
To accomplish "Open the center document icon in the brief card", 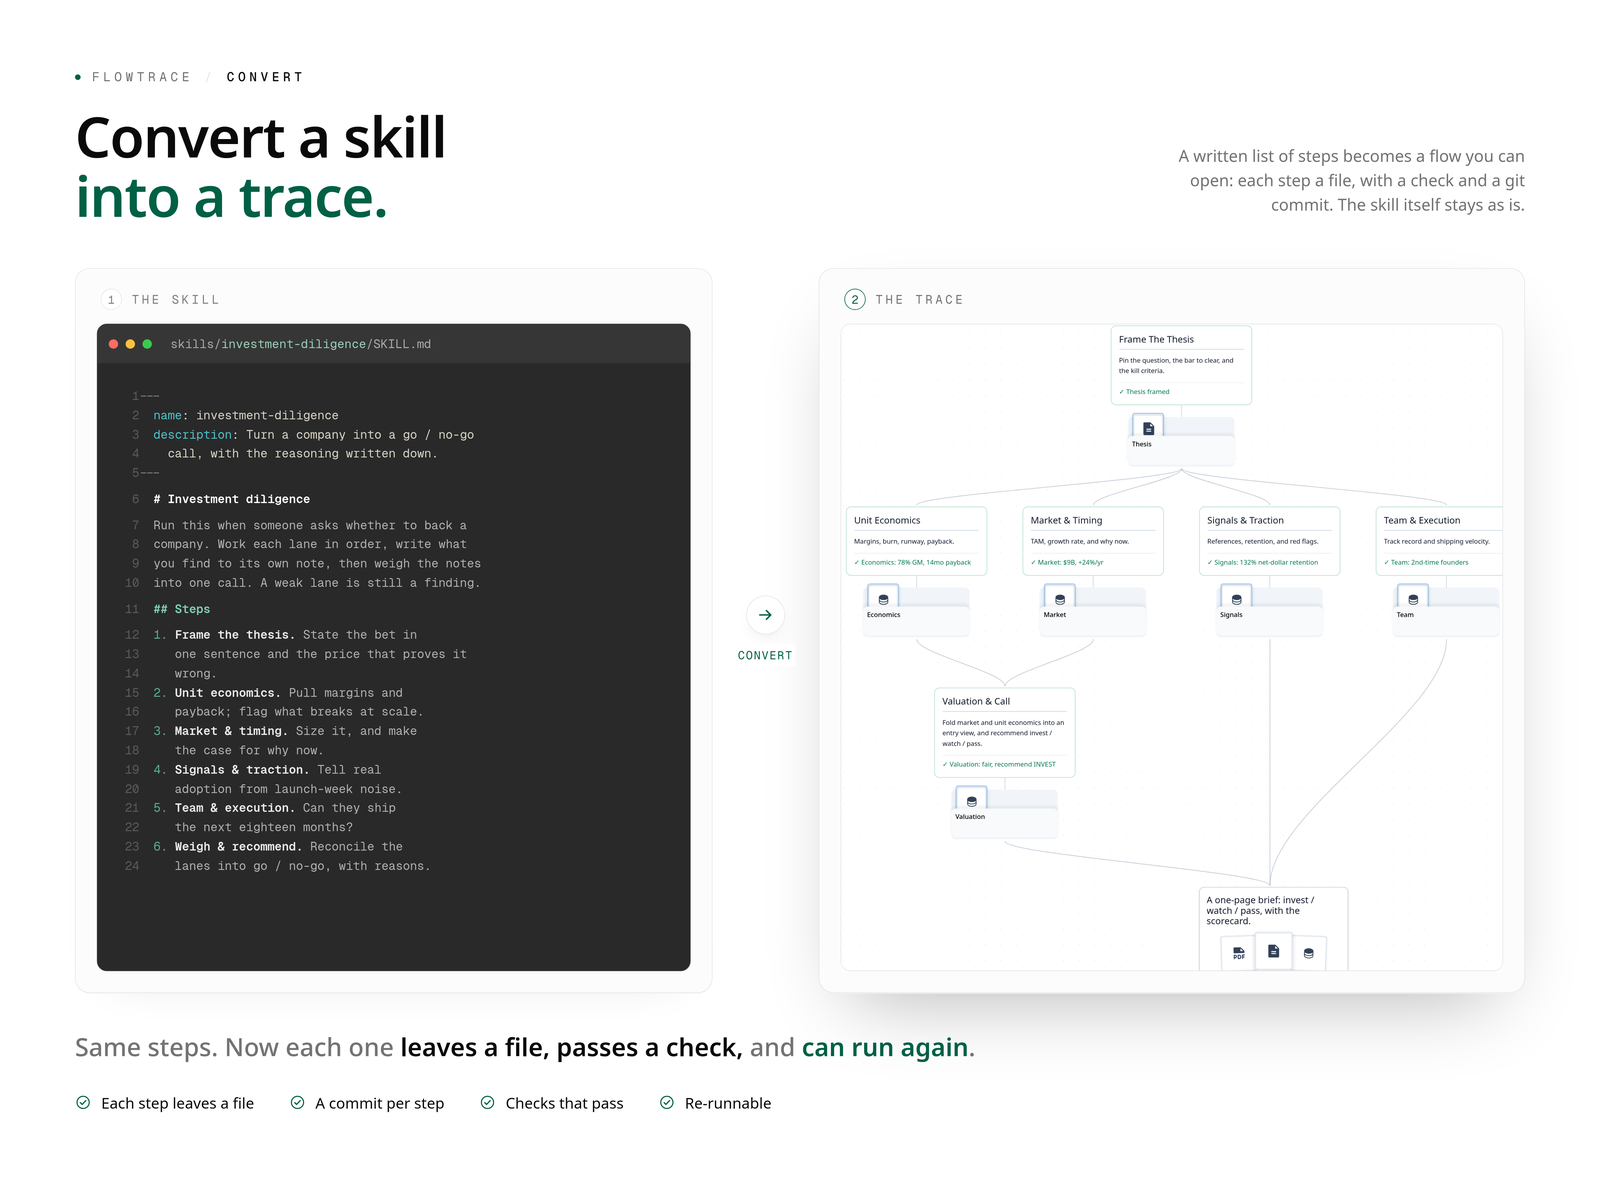I will tap(1273, 951).
